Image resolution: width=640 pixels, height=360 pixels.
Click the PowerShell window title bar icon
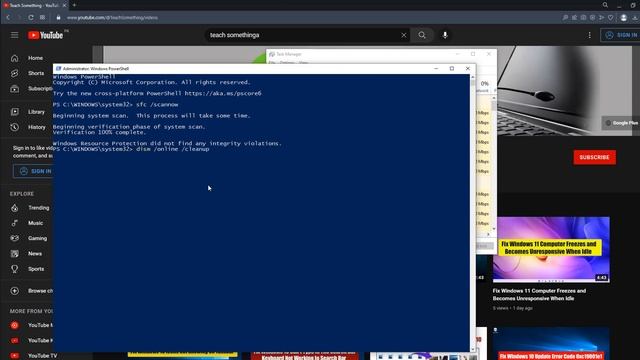tap(58, 69)
